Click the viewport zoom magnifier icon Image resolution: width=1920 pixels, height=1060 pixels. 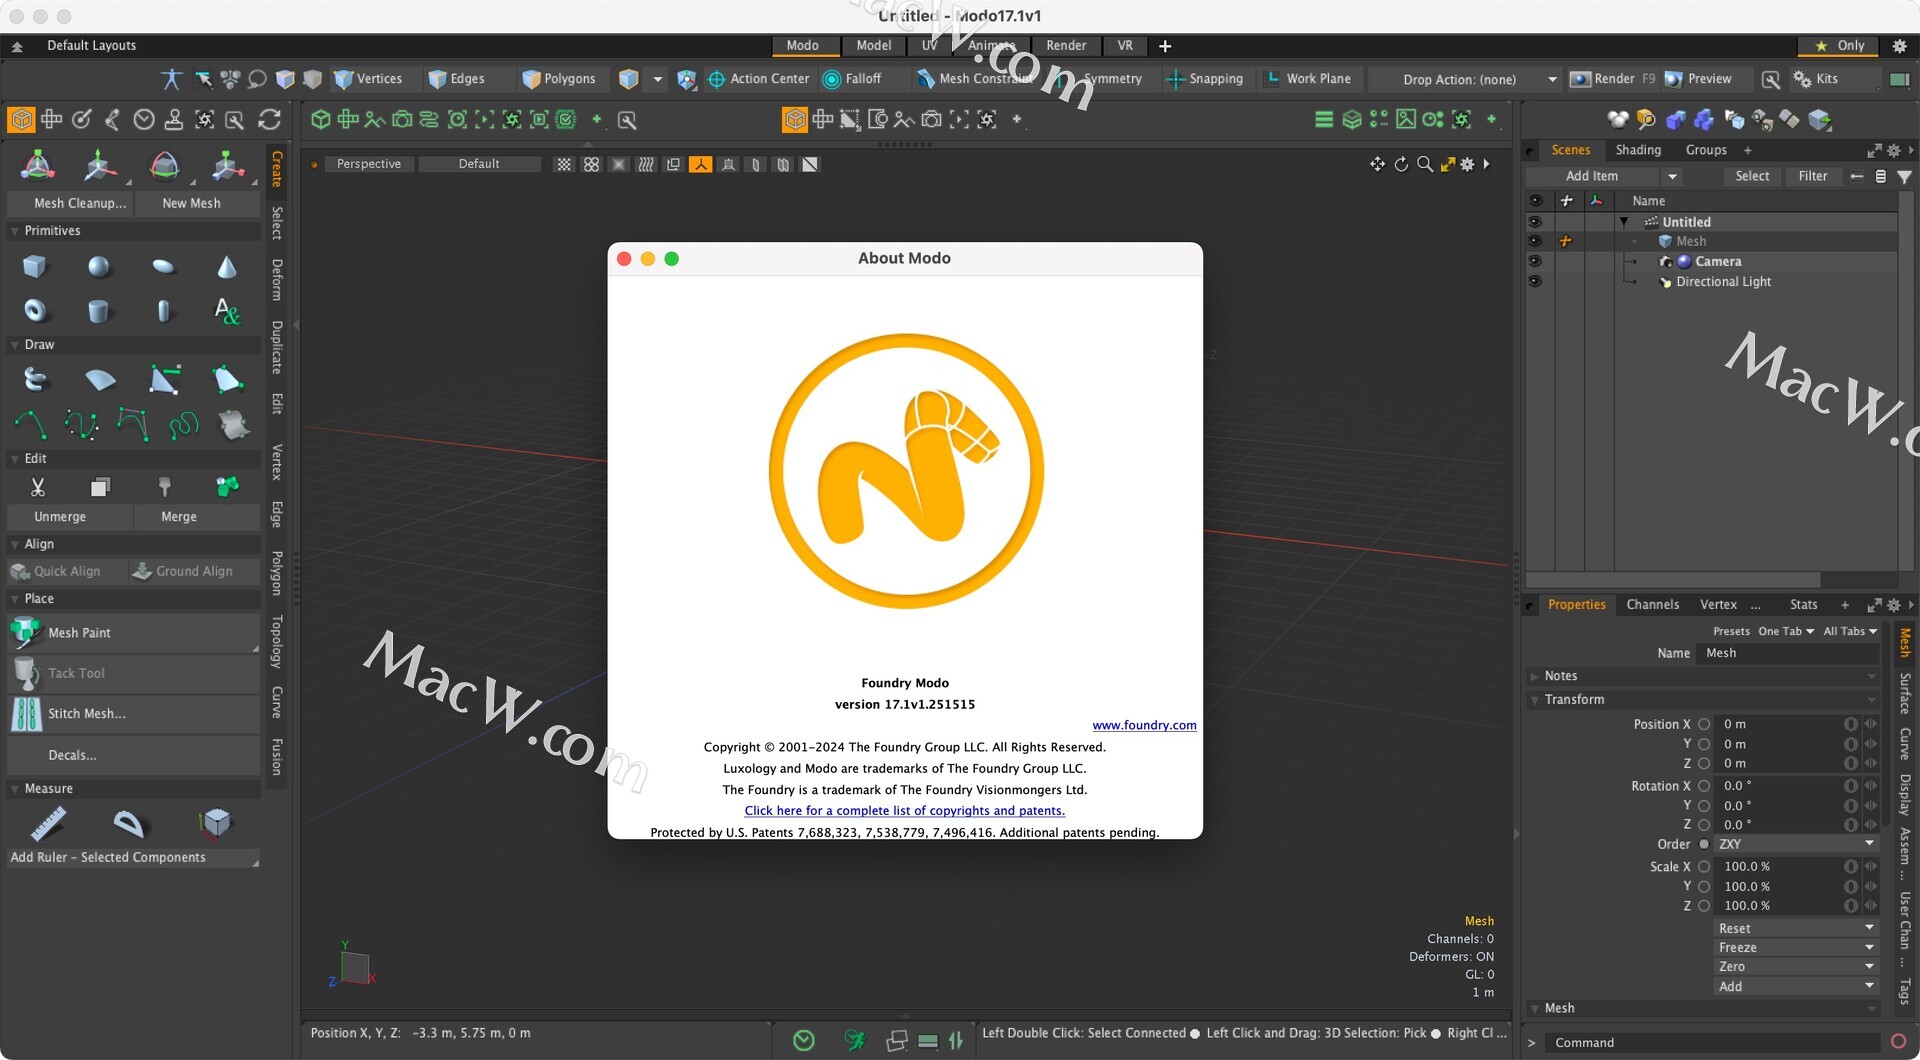1424,164
